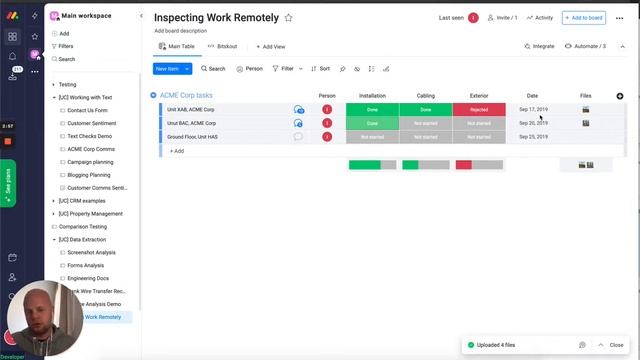Switch to the Main Table tab
640x360 pixels.
click(177, 47)
